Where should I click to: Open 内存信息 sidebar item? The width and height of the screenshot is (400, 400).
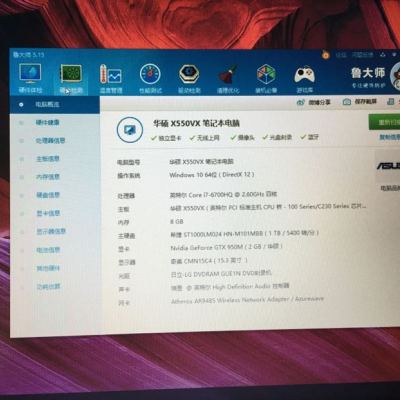click(48, 177)
